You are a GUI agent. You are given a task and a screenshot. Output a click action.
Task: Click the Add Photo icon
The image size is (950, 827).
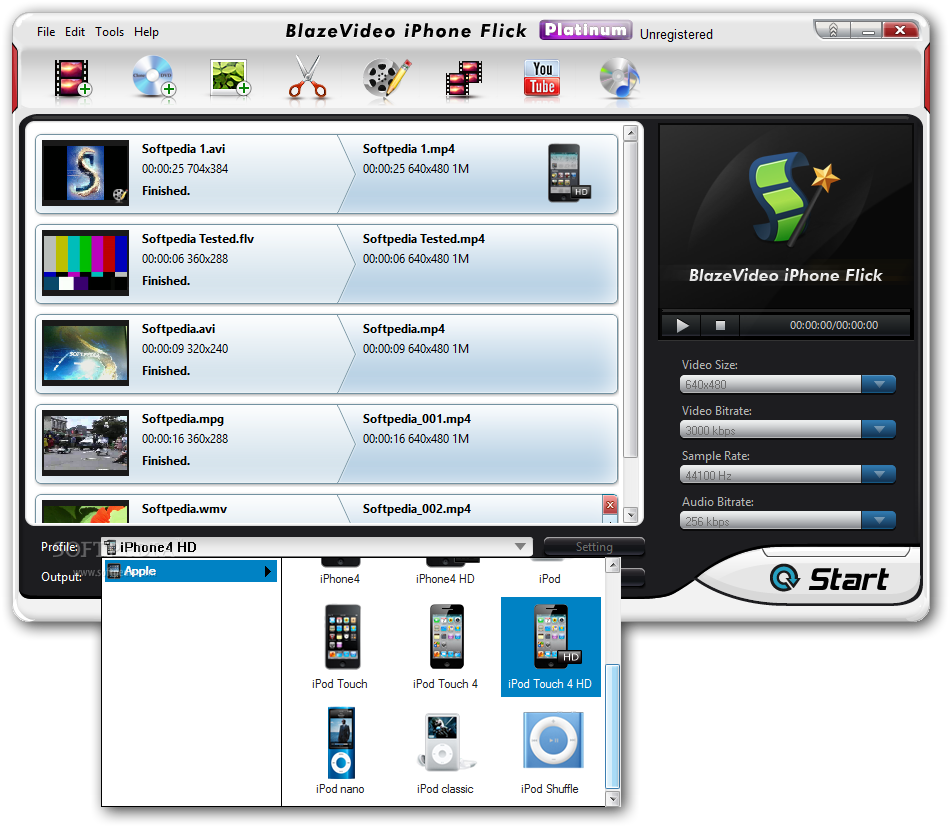click(x=230, y=78)
